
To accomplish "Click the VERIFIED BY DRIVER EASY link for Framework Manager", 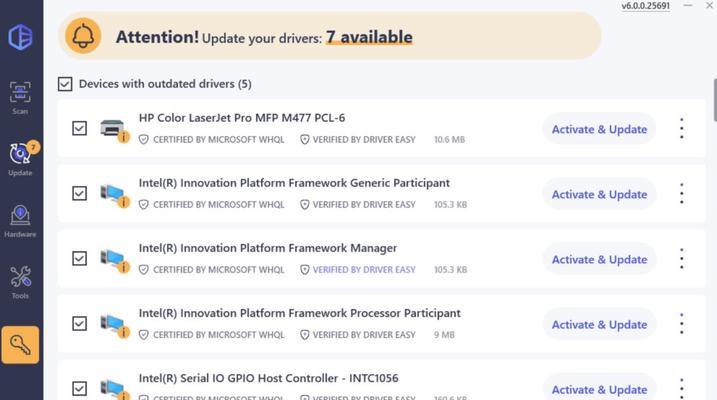I will [364, 270].
